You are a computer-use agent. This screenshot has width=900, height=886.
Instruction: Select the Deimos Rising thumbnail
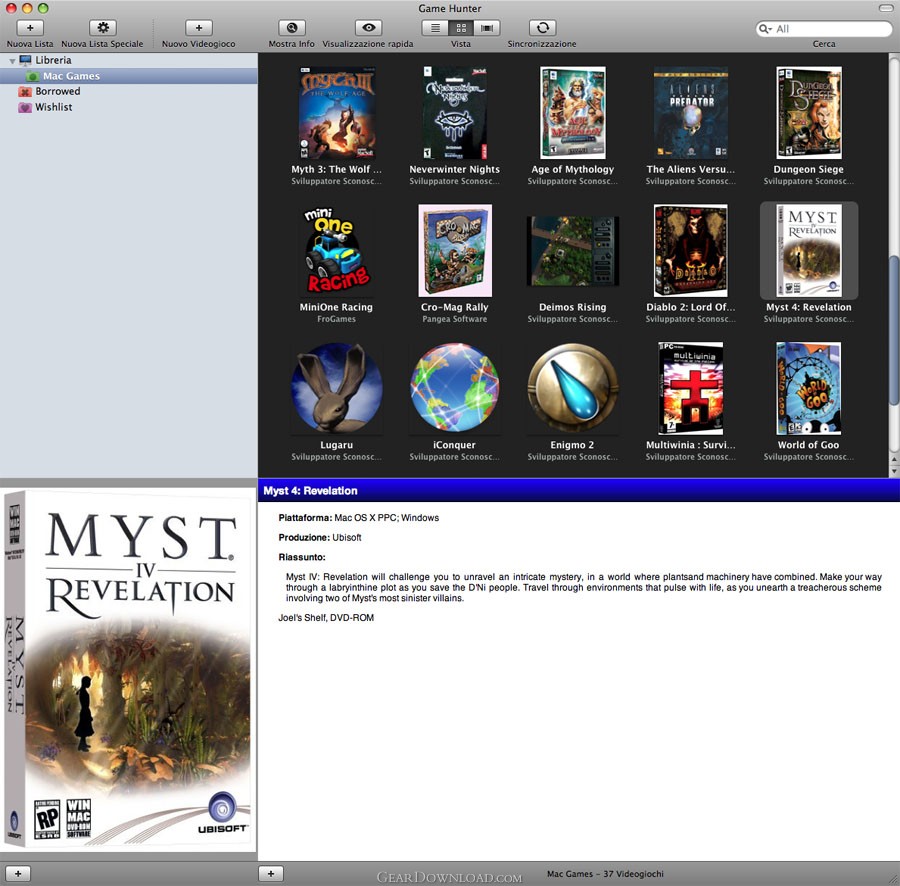click(573, 251)
